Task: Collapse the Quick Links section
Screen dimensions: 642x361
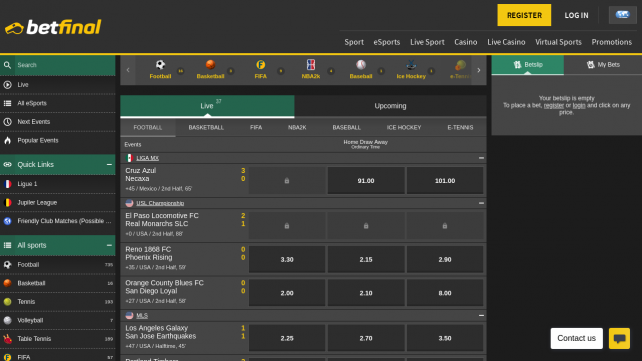Action: click(x=109, y=165)
